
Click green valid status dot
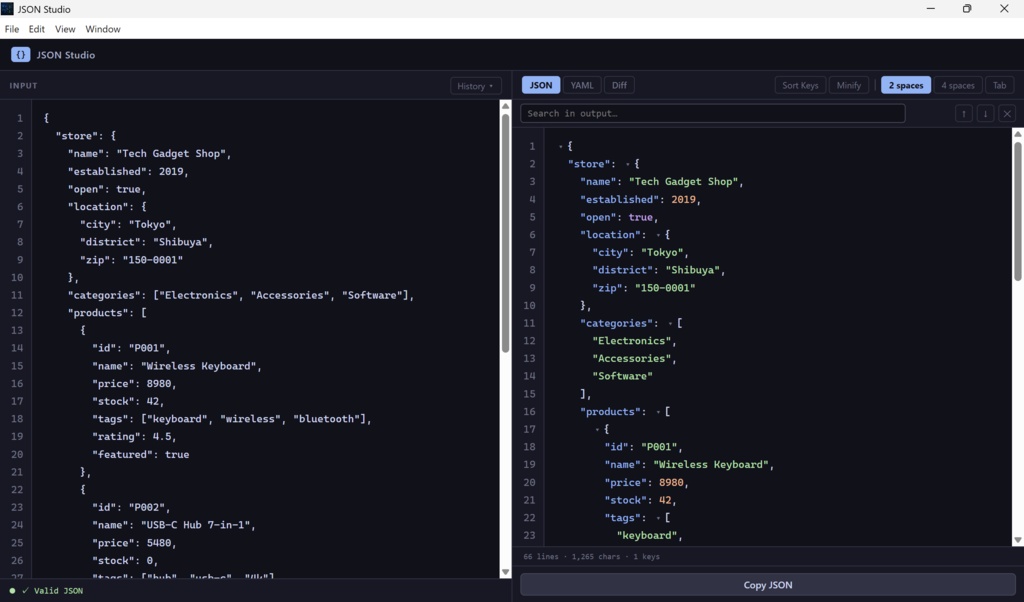[12, 591]
